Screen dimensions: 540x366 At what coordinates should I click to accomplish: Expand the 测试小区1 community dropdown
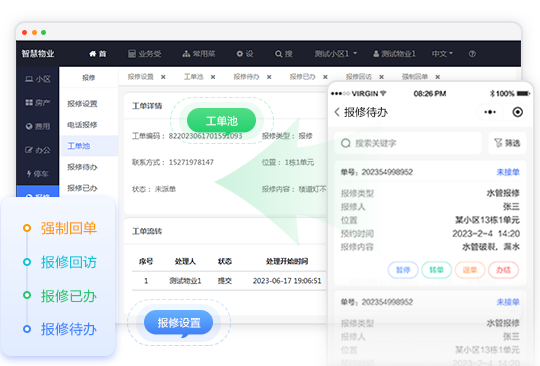pos(335,54)
